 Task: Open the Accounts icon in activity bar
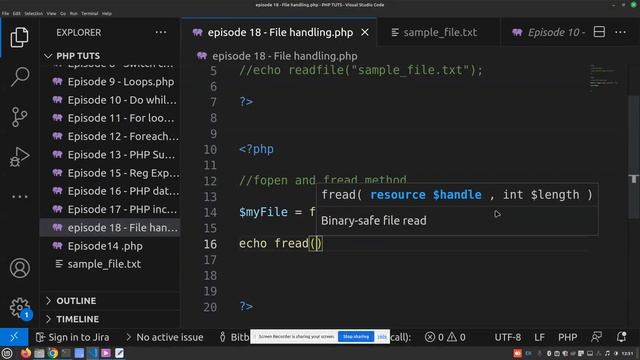tap(19, 268)
